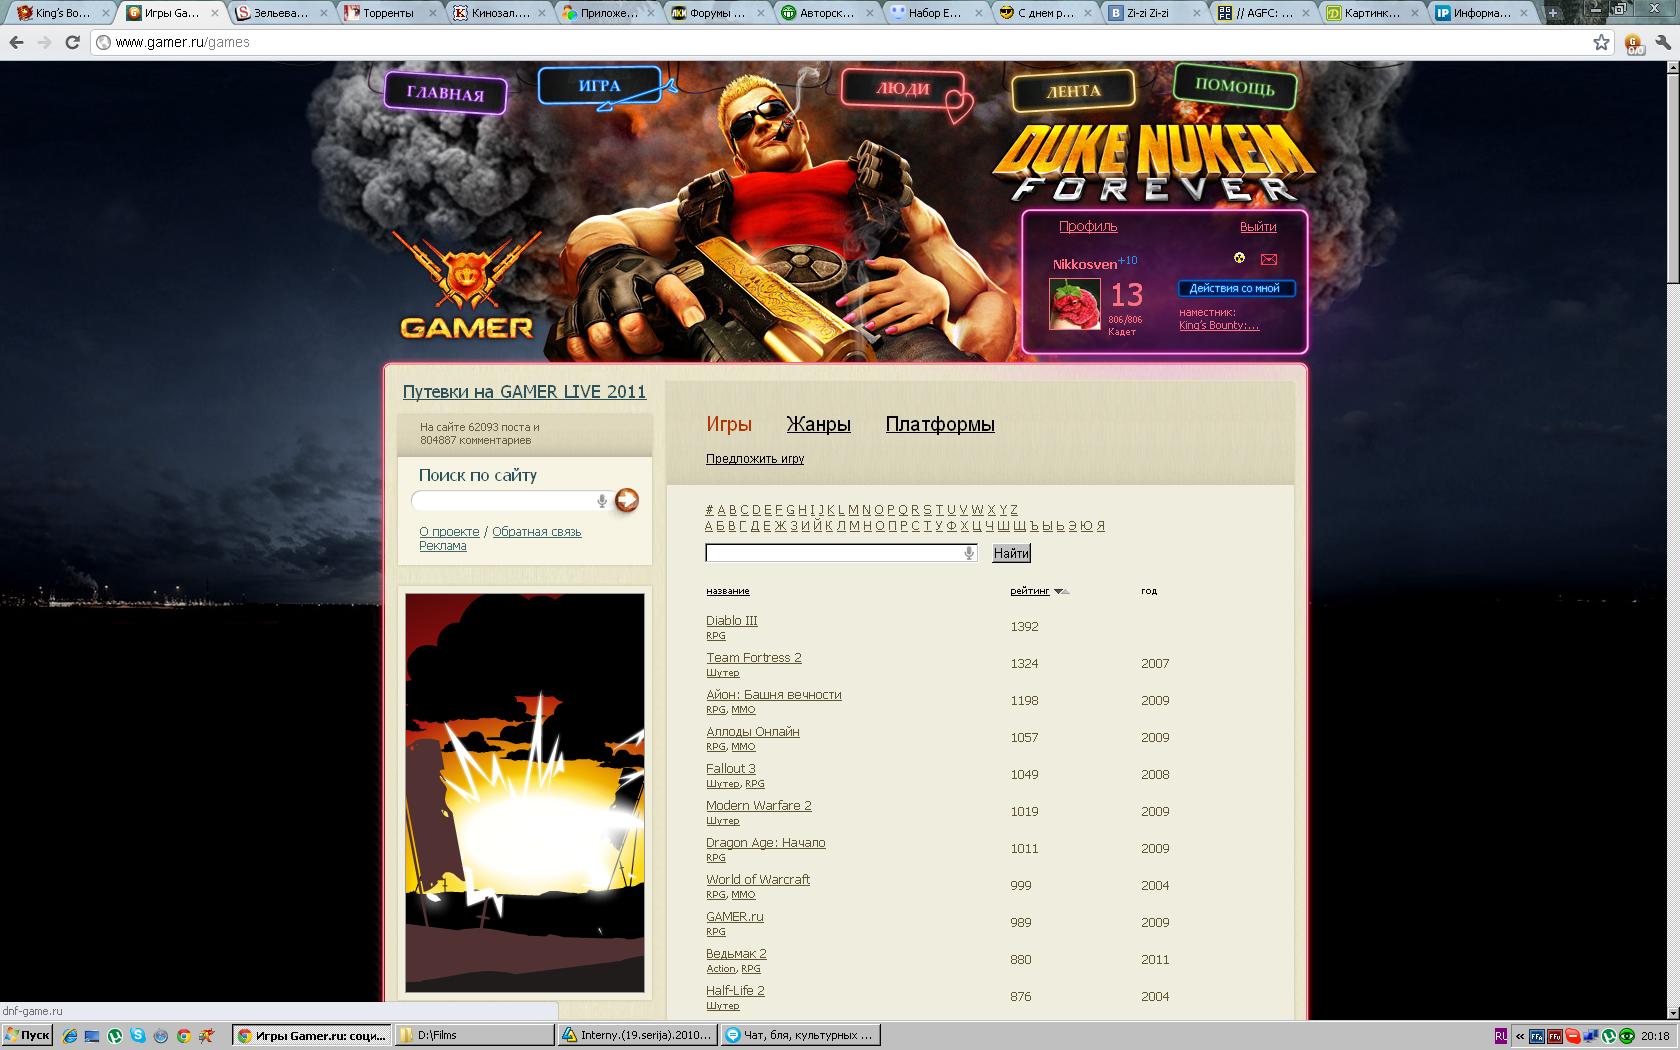Bookmark page with the star icon

[x=1601, y=42]
